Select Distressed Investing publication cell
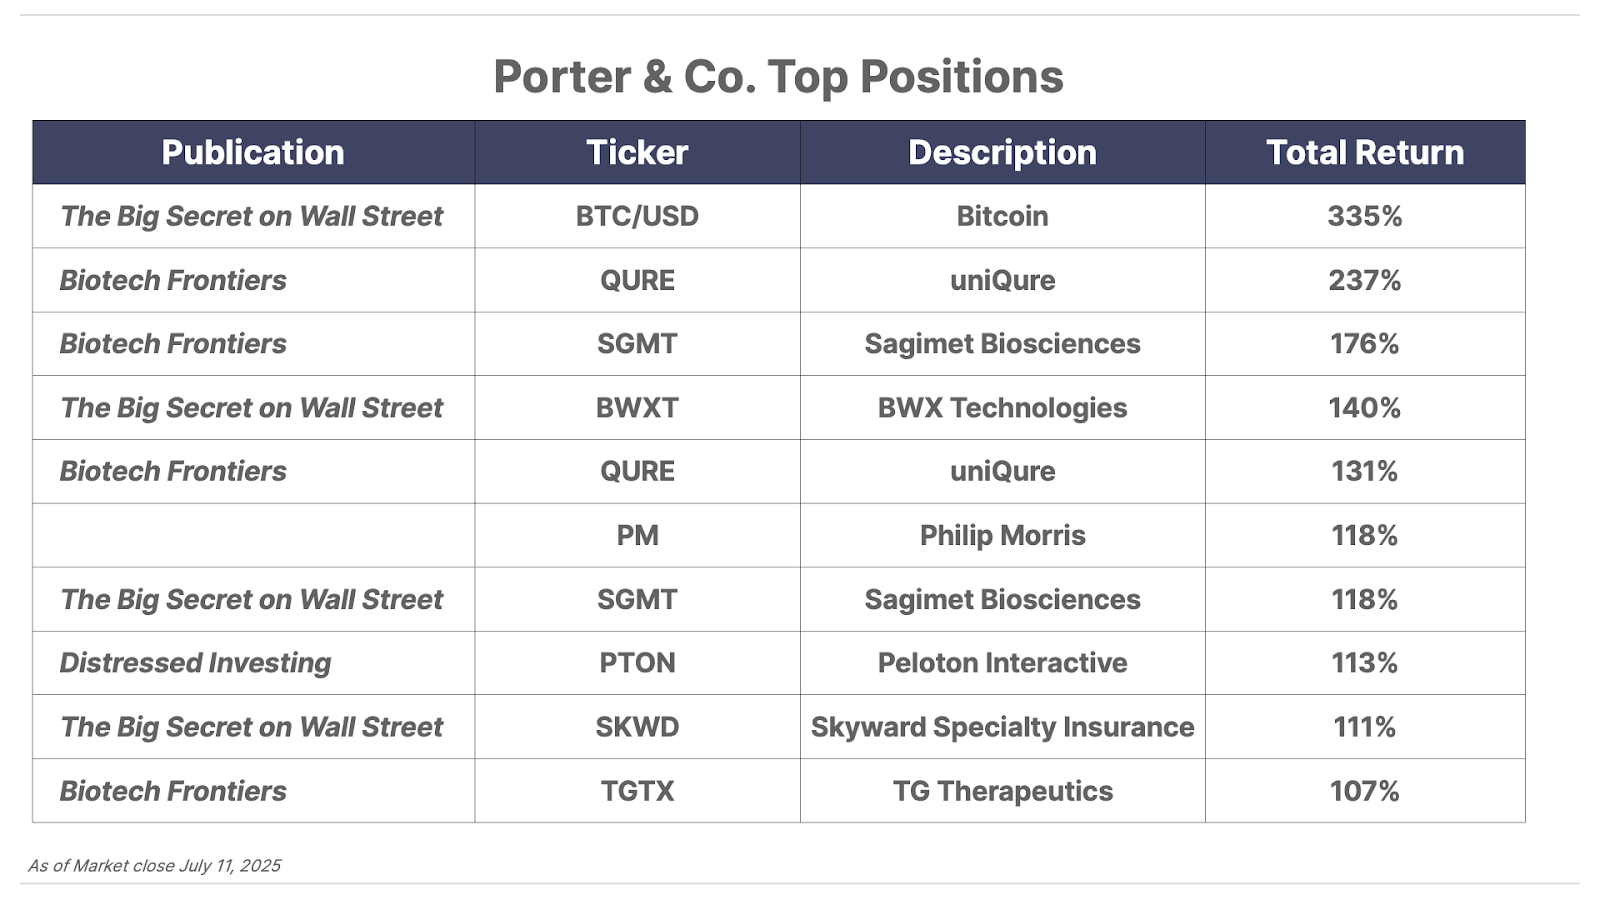 pyautogui.click(x=253, y=663)
